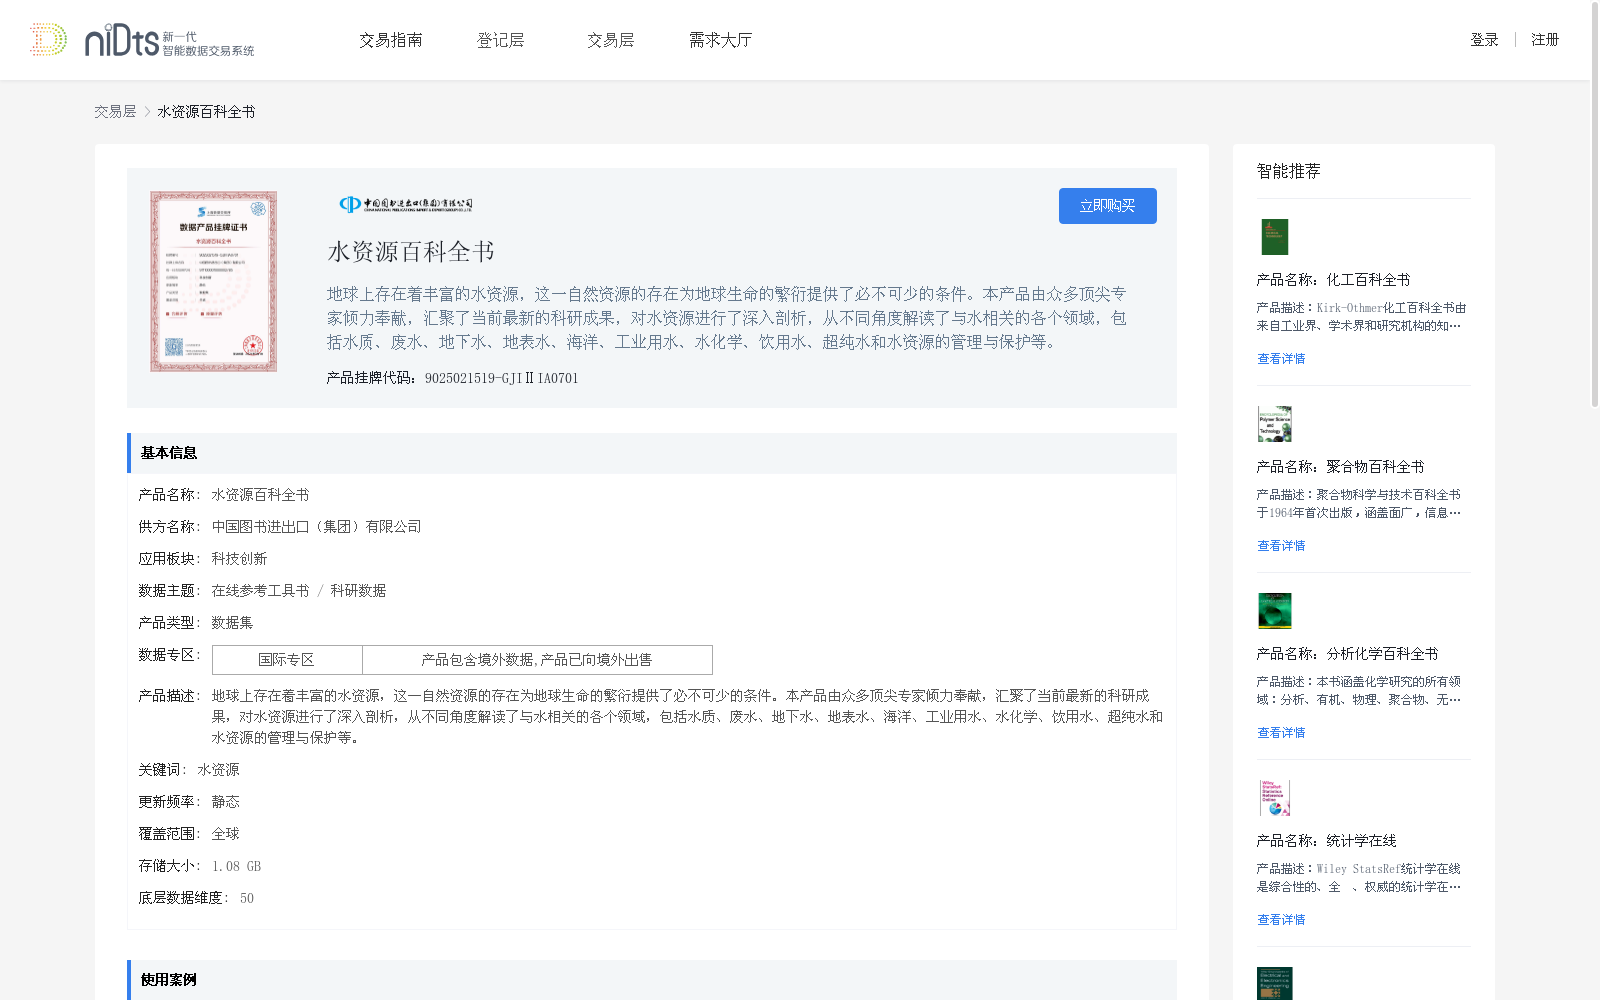Image resolution: width=1600 pixels, height=1000 pixels.
Task: Click the 全球 coverage value
Action: tap(225, 834)
